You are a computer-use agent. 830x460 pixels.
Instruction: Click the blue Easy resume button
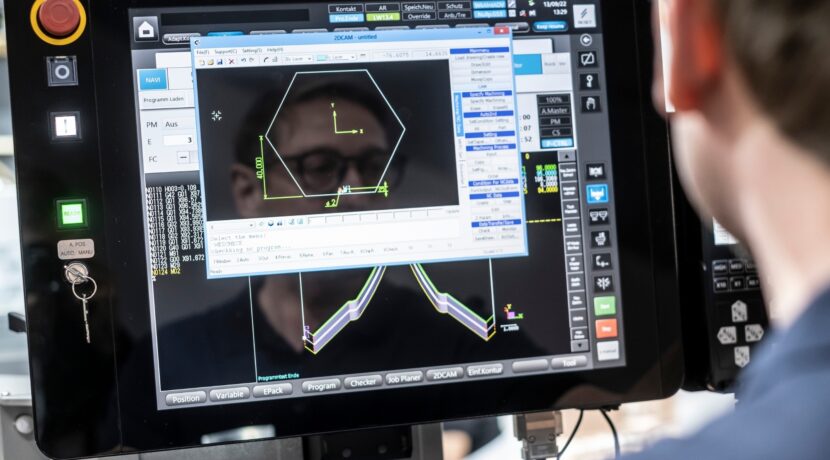click(549, 26)
